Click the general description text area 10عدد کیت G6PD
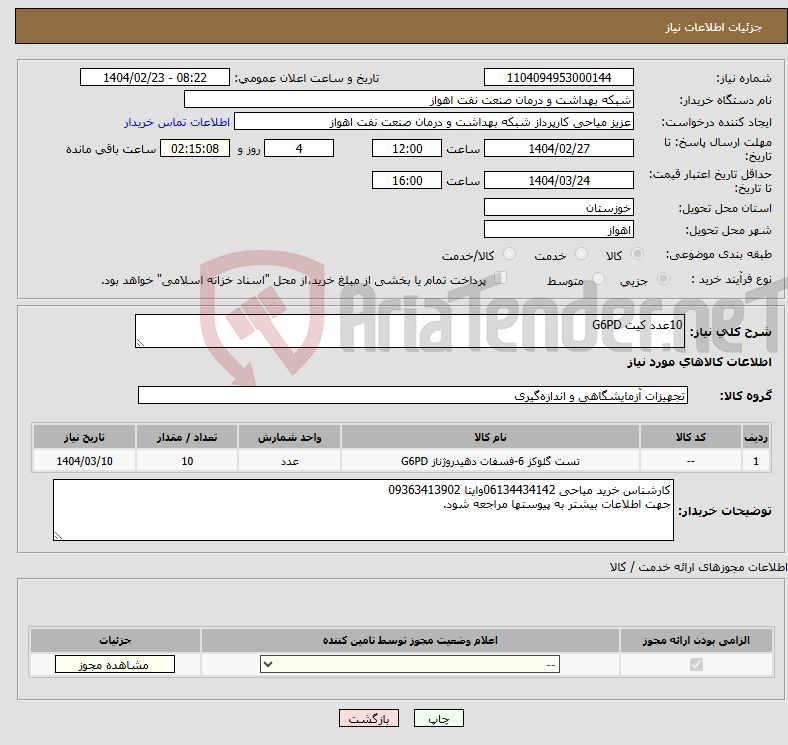This screenshot has height=745, width=788. coord(410,331)
